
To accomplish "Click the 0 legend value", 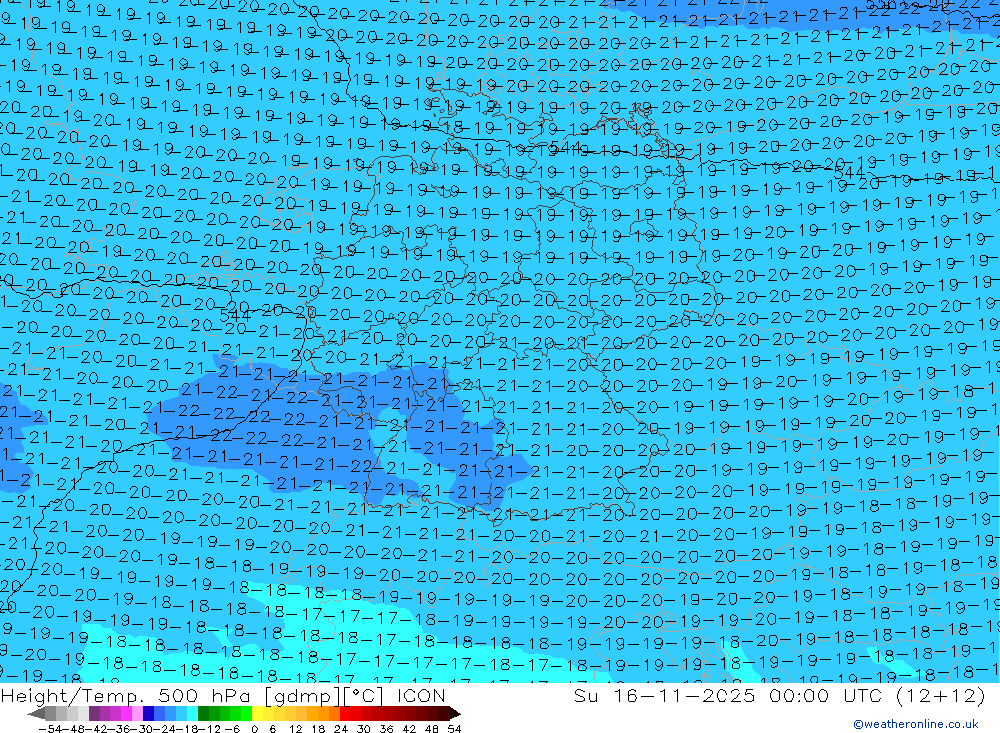I will point(254,729).
